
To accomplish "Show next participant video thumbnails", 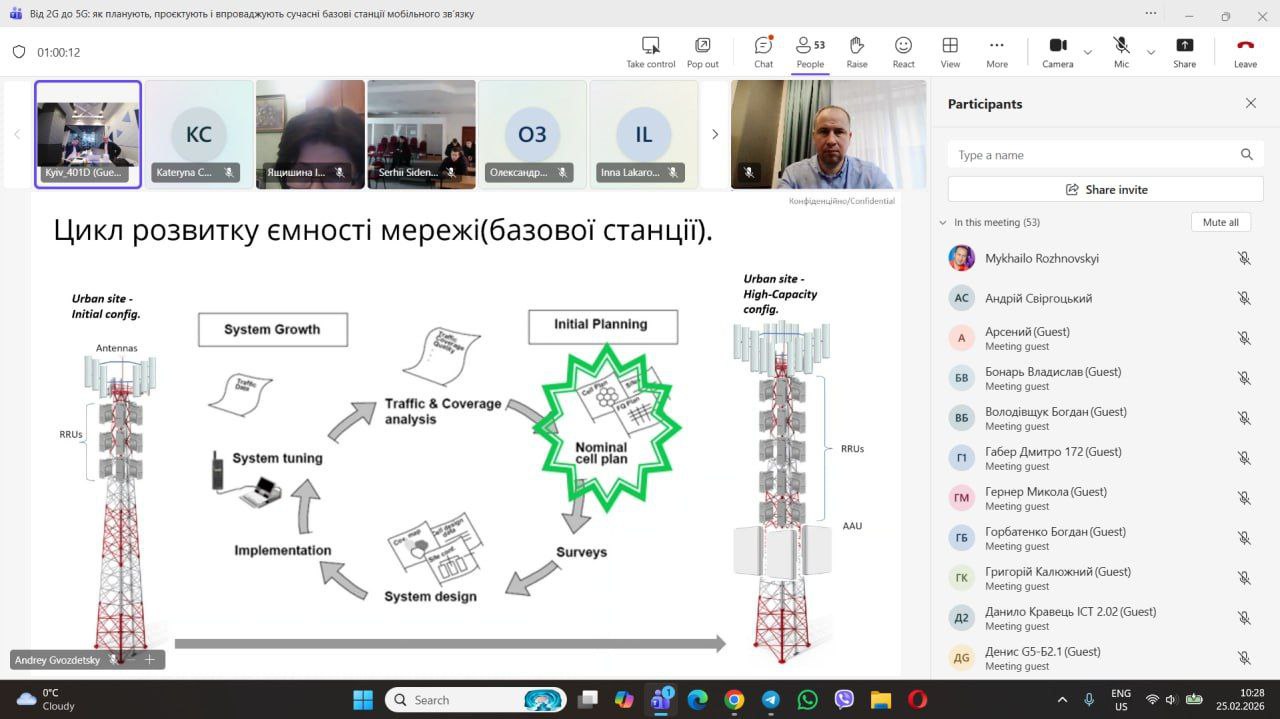I will (x=714, y=134).
